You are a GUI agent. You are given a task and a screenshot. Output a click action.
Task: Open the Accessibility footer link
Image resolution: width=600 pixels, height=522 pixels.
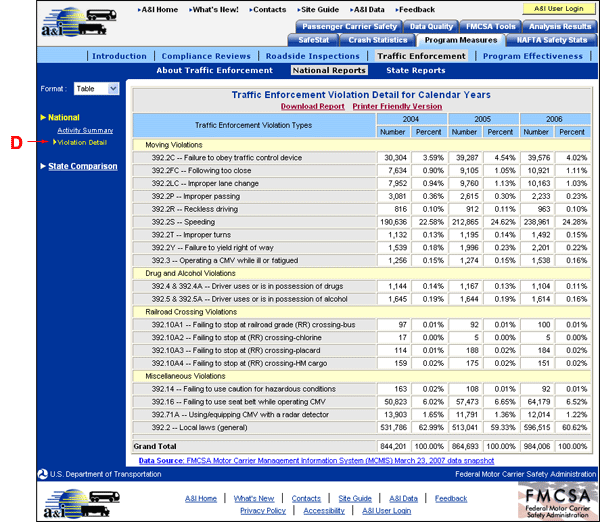[324, 511]
